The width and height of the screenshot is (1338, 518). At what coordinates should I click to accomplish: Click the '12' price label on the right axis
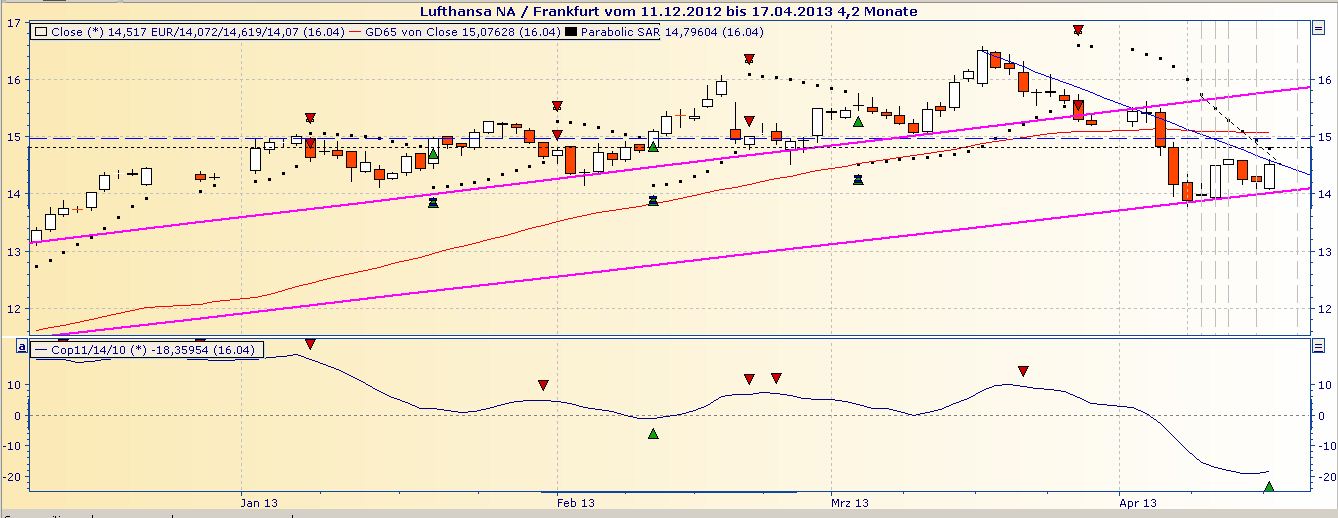pyautogui.click(x=1323, y=308)
